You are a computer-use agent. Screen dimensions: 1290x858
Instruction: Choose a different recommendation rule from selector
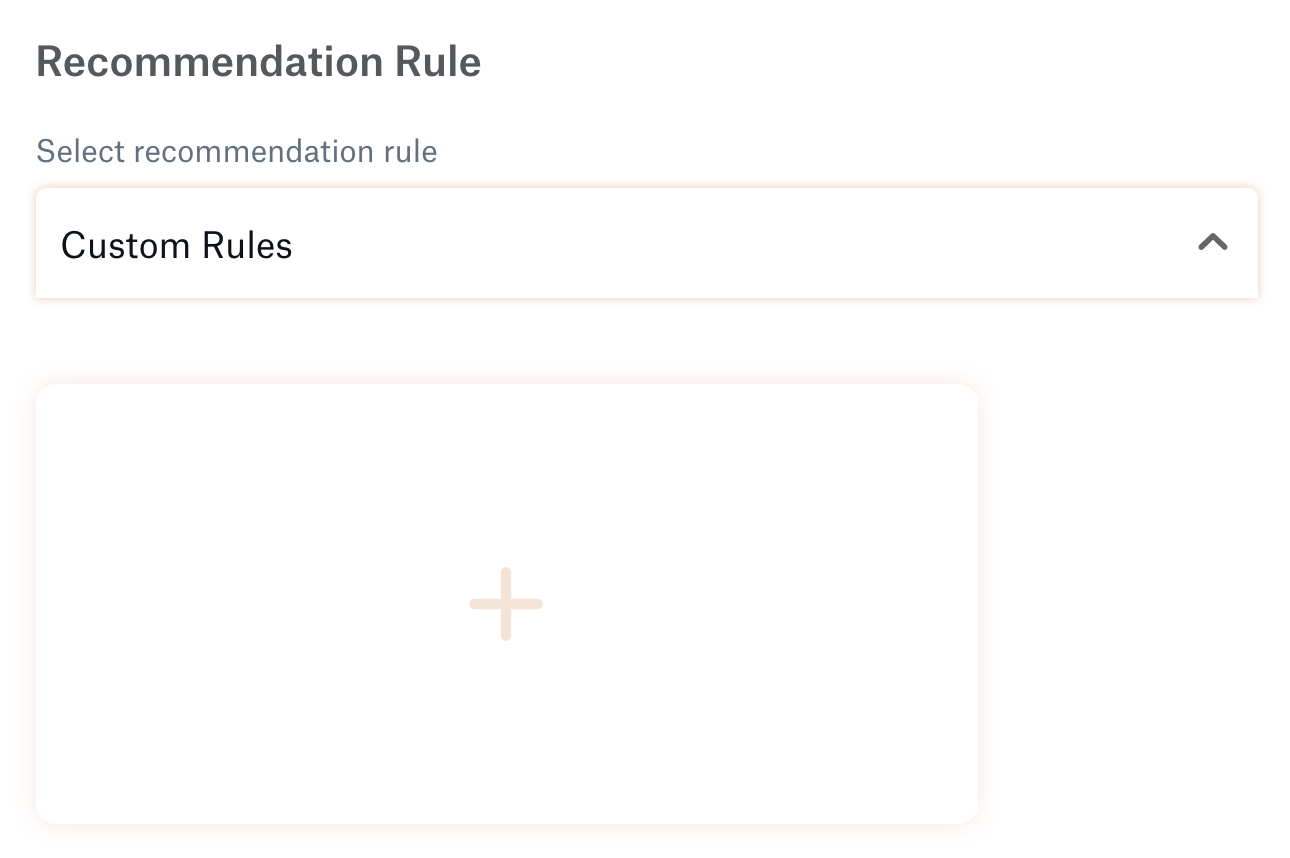646,243
